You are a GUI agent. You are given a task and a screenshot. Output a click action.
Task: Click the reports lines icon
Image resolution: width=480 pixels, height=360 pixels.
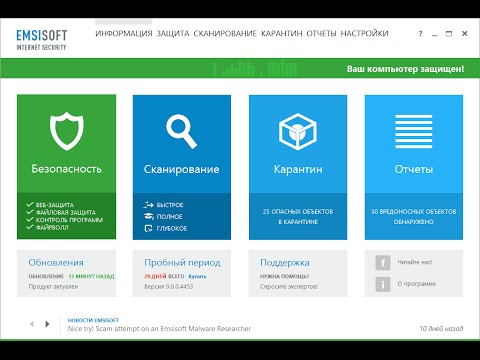414,131
